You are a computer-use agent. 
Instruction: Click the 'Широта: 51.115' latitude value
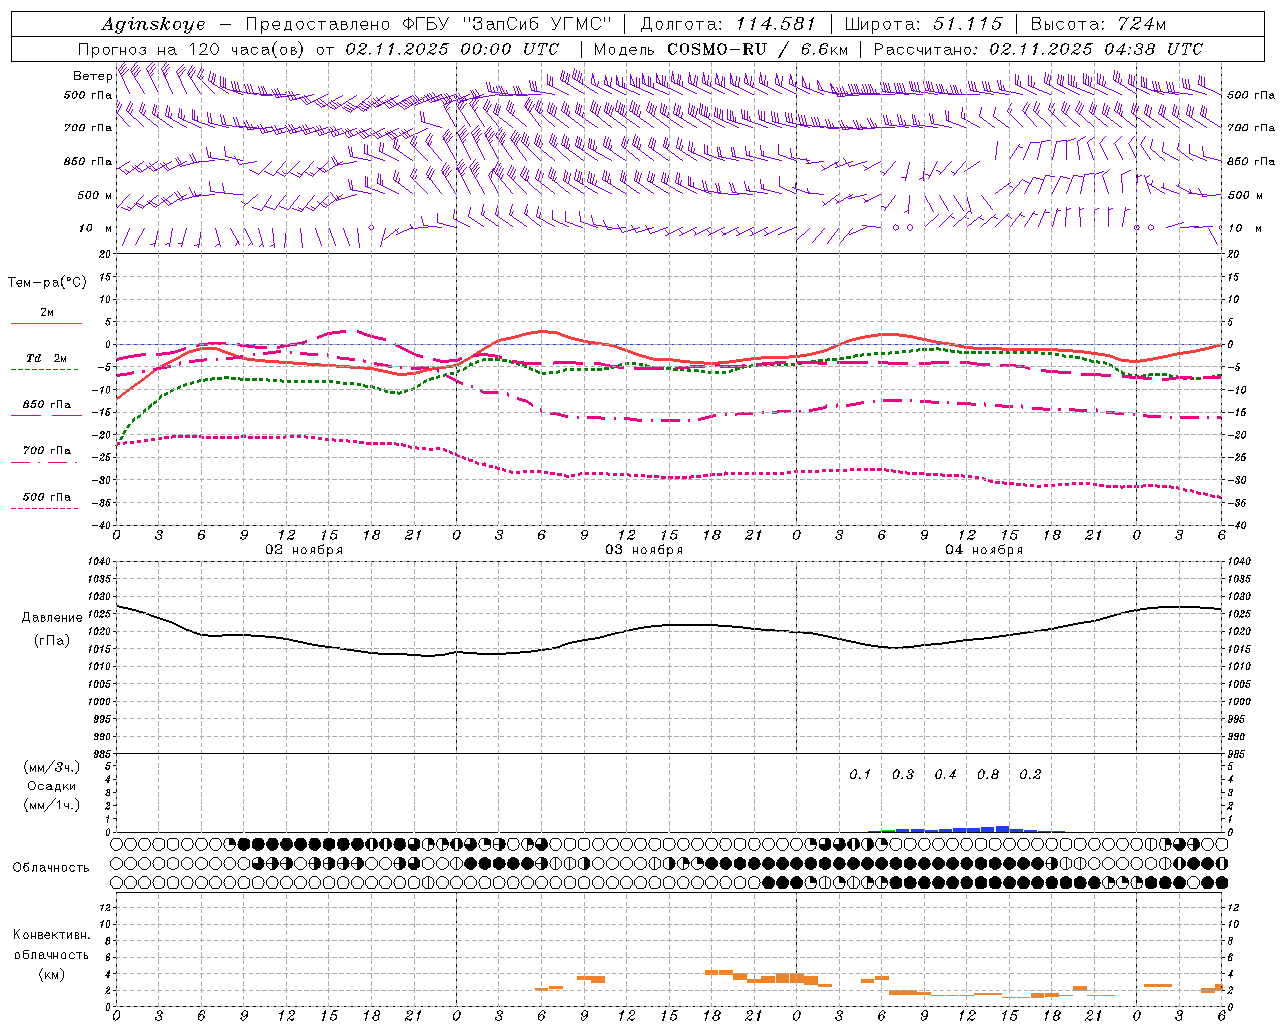(924, 24)
